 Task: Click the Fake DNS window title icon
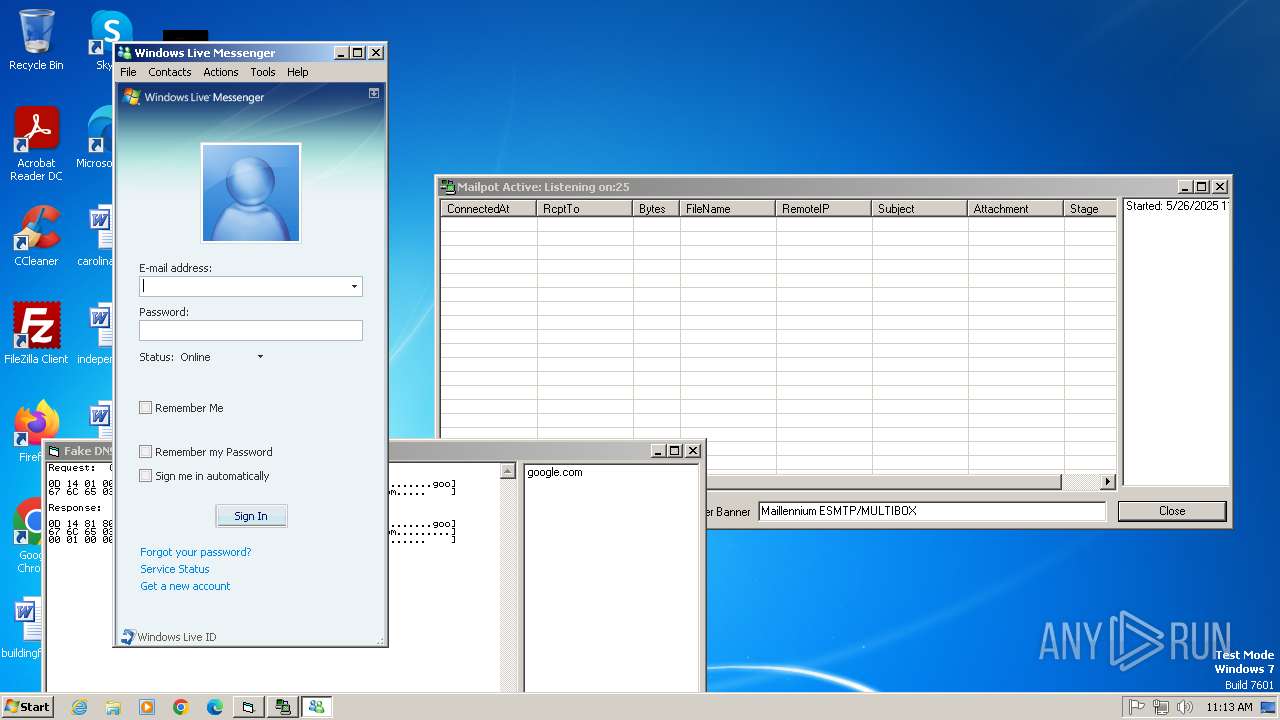(x=55, y=451)
